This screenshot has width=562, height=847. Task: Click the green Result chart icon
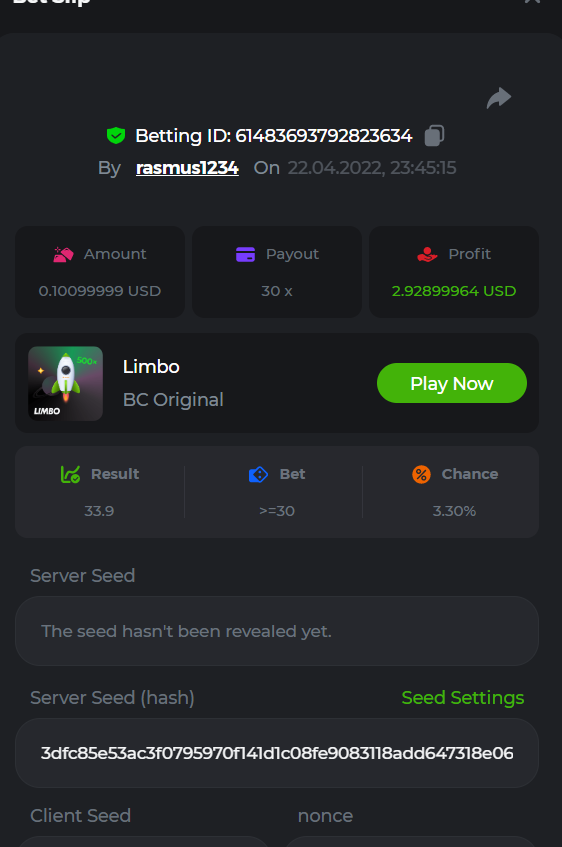[70, 474]
